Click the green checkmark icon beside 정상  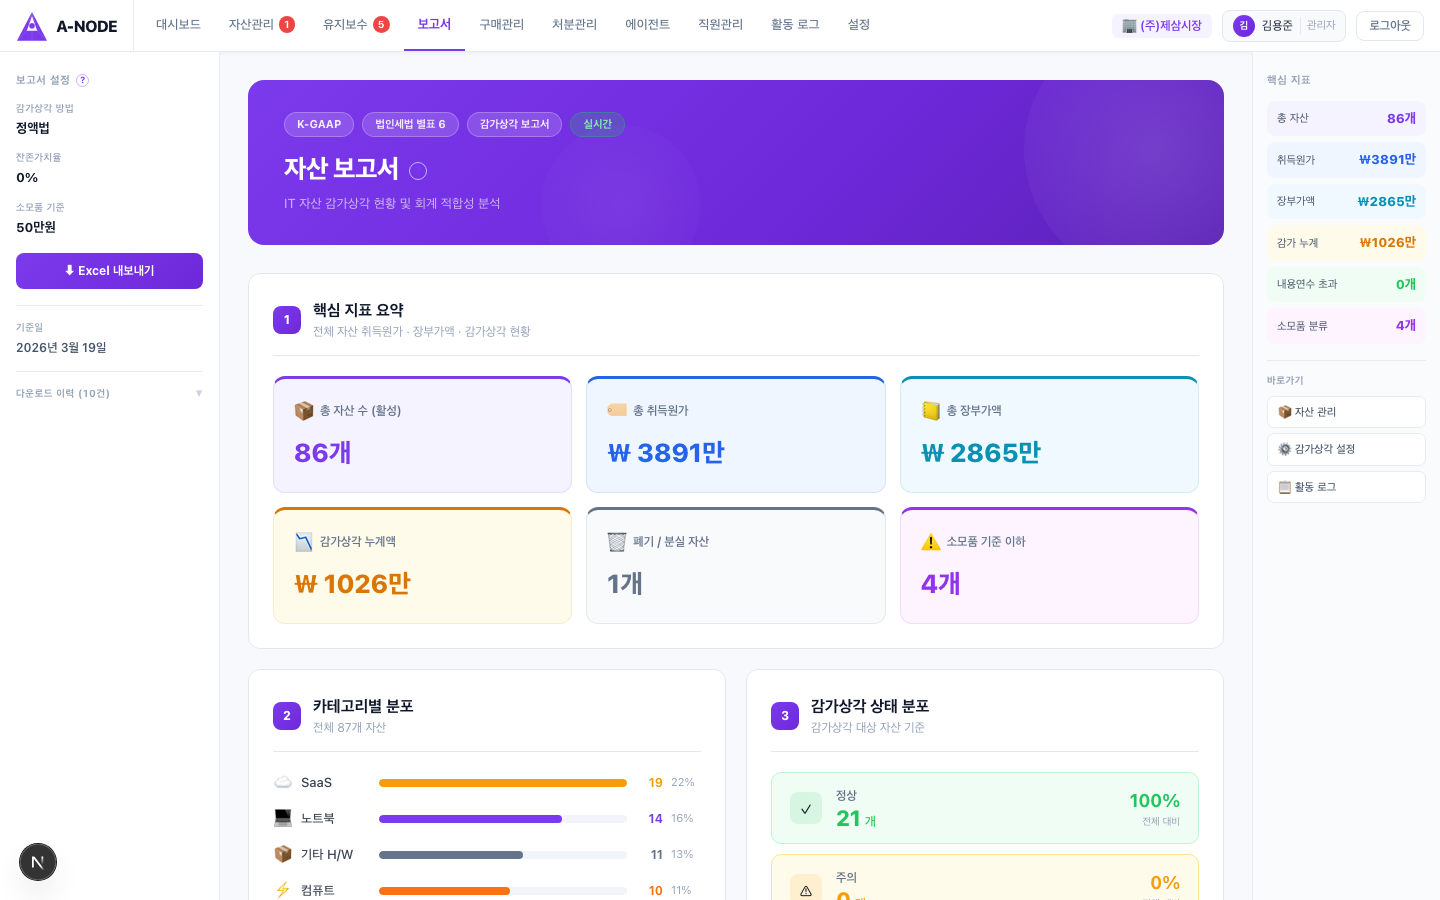(805, 807)
